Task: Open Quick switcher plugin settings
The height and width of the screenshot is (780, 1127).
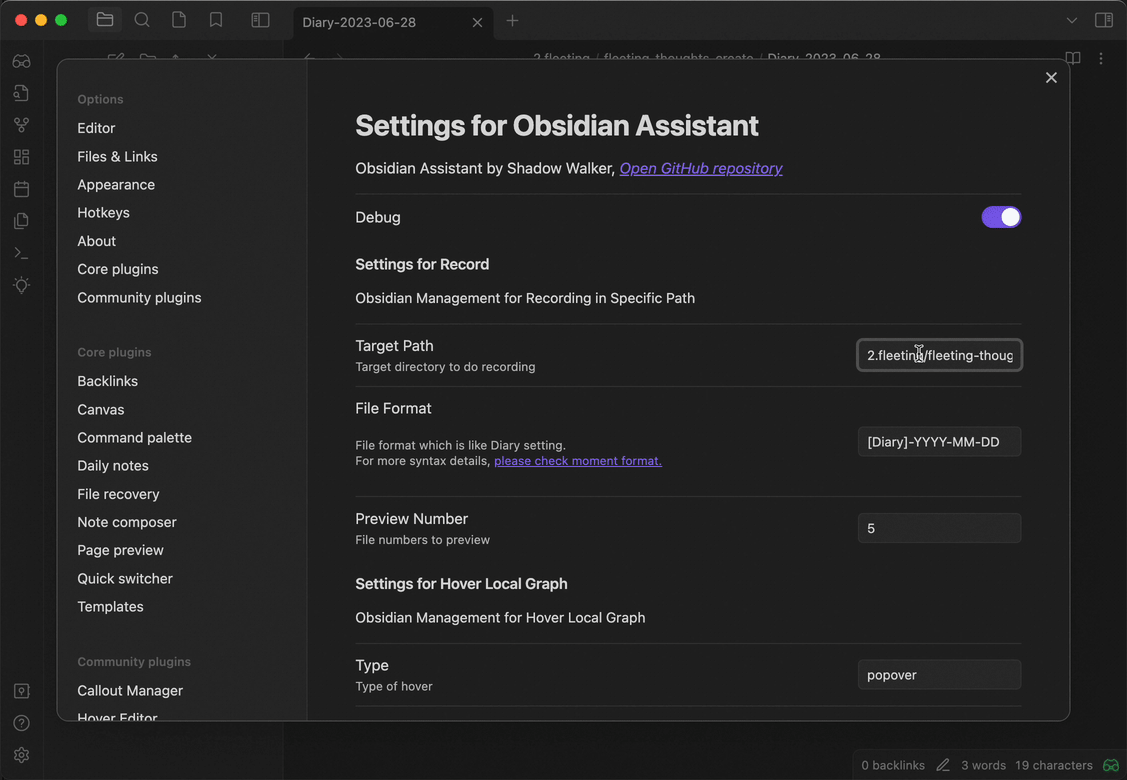Action: click(x=125, y=579)
